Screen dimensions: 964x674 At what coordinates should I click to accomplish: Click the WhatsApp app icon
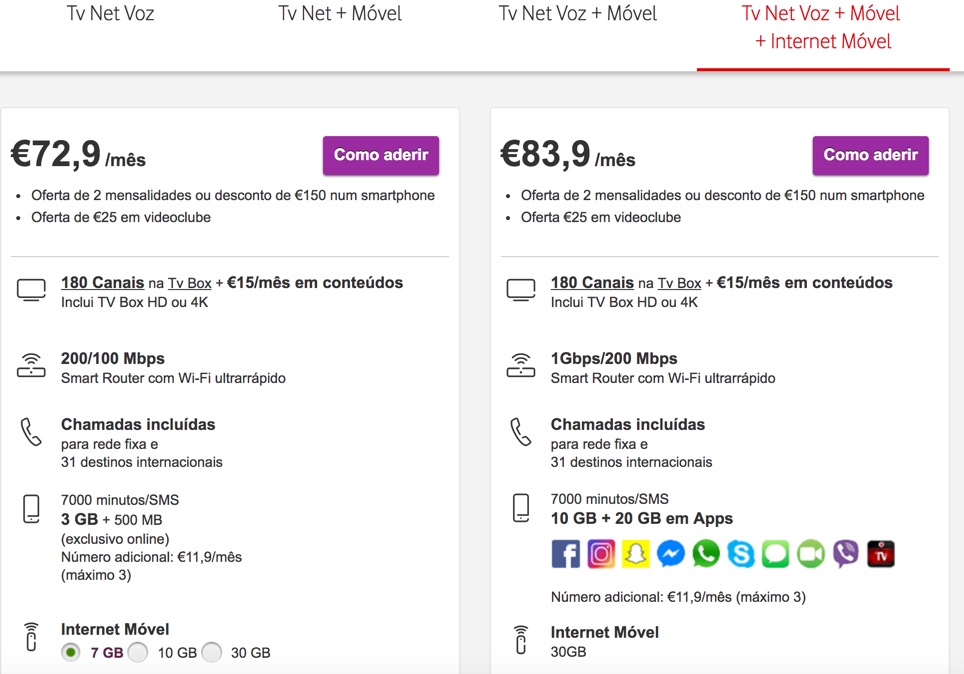click(x=706, y=554)
